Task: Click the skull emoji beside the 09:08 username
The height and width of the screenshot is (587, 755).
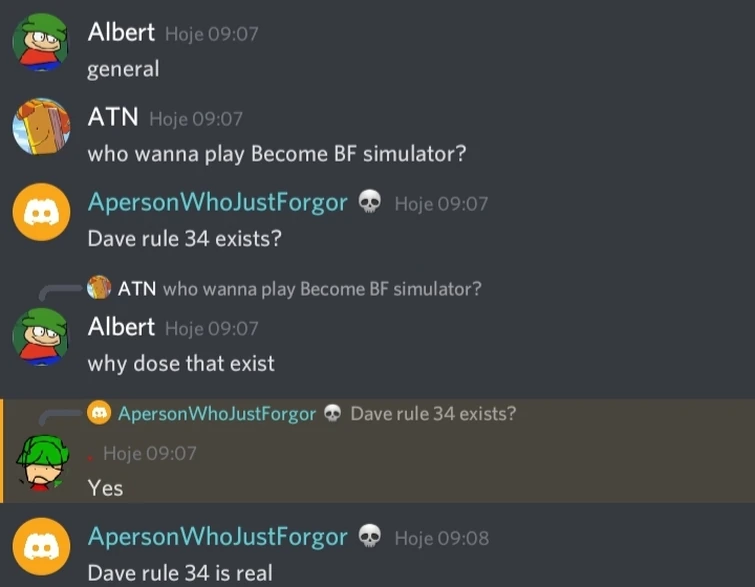Action: [x=370, y=536]
